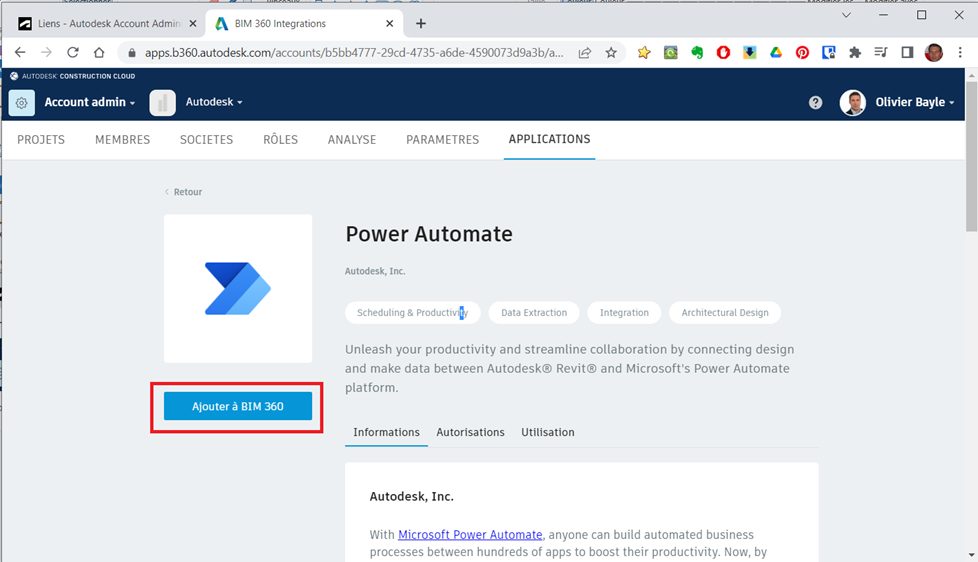Viewport: 978px width, 562px height.
Task: Click the Account admin gear icon
Action: click(x=22, y=102)
